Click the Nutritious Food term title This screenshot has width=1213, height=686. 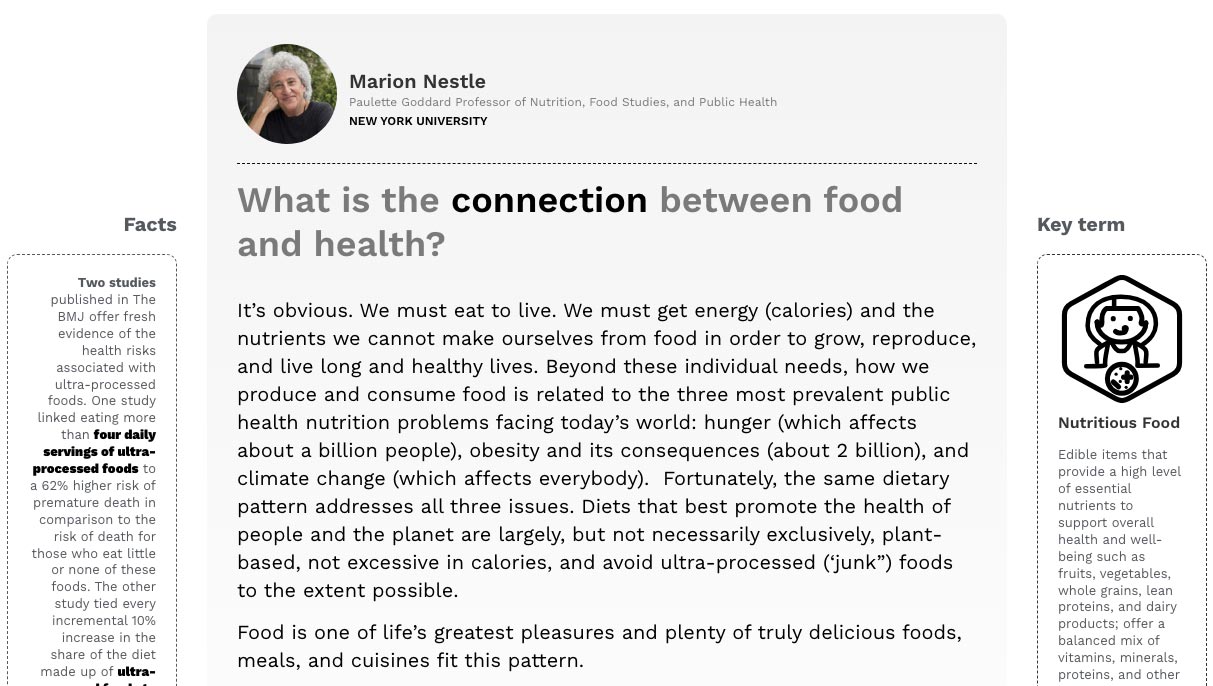pyautogui.click(x=1118, y=423)
